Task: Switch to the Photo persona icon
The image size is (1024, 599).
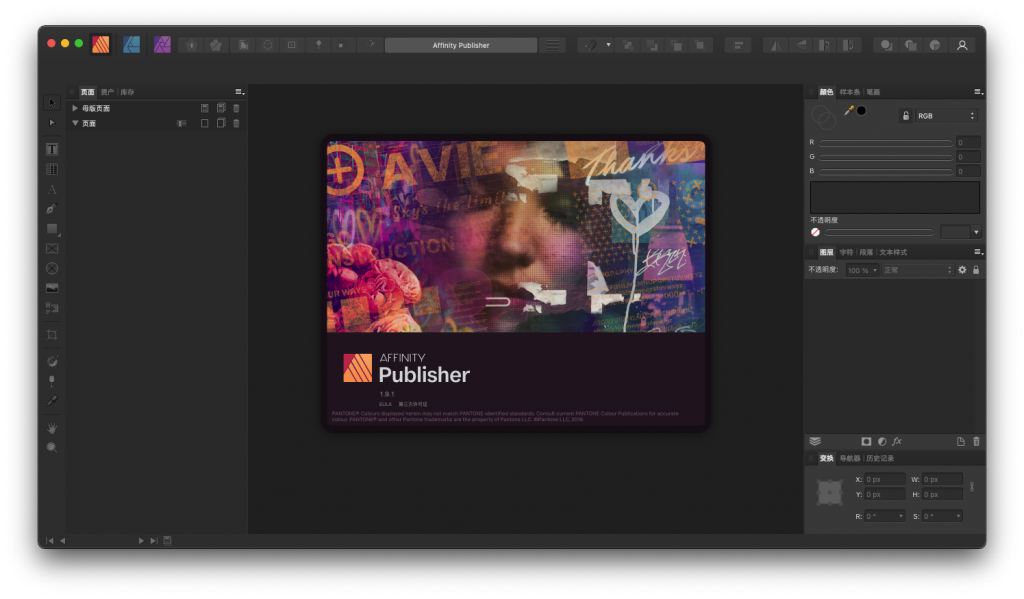Action: pyautogui.click(x=162, y=44)
